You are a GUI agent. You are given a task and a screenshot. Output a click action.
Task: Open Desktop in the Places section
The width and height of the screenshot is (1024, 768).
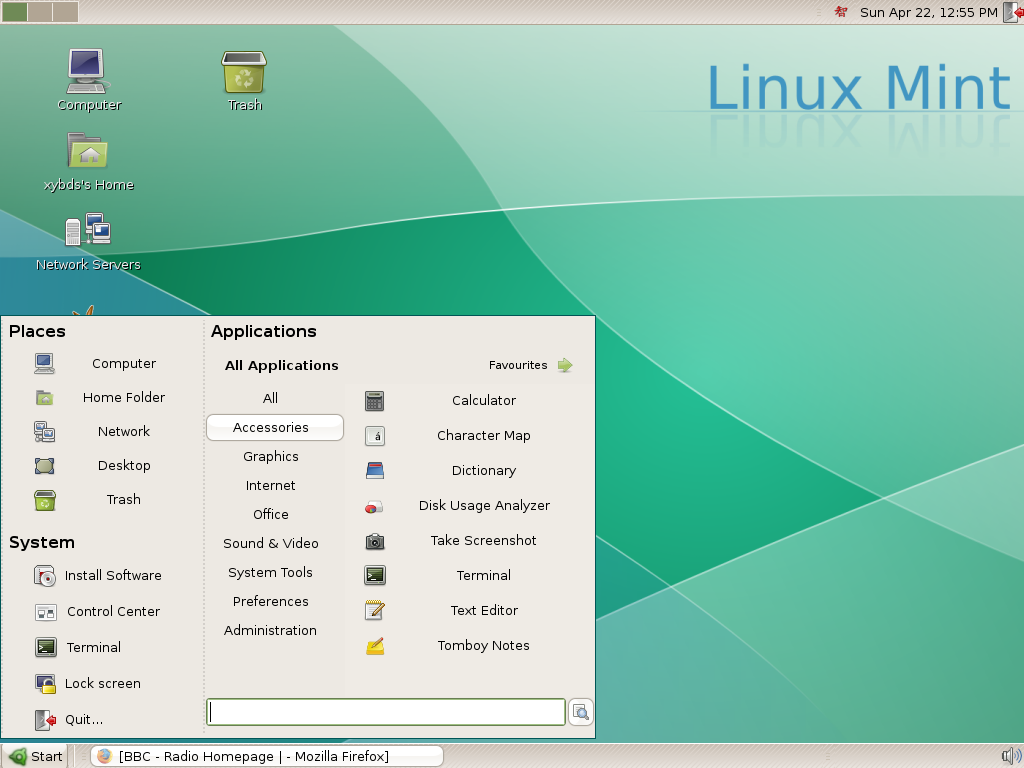click(x=102, y=465)
